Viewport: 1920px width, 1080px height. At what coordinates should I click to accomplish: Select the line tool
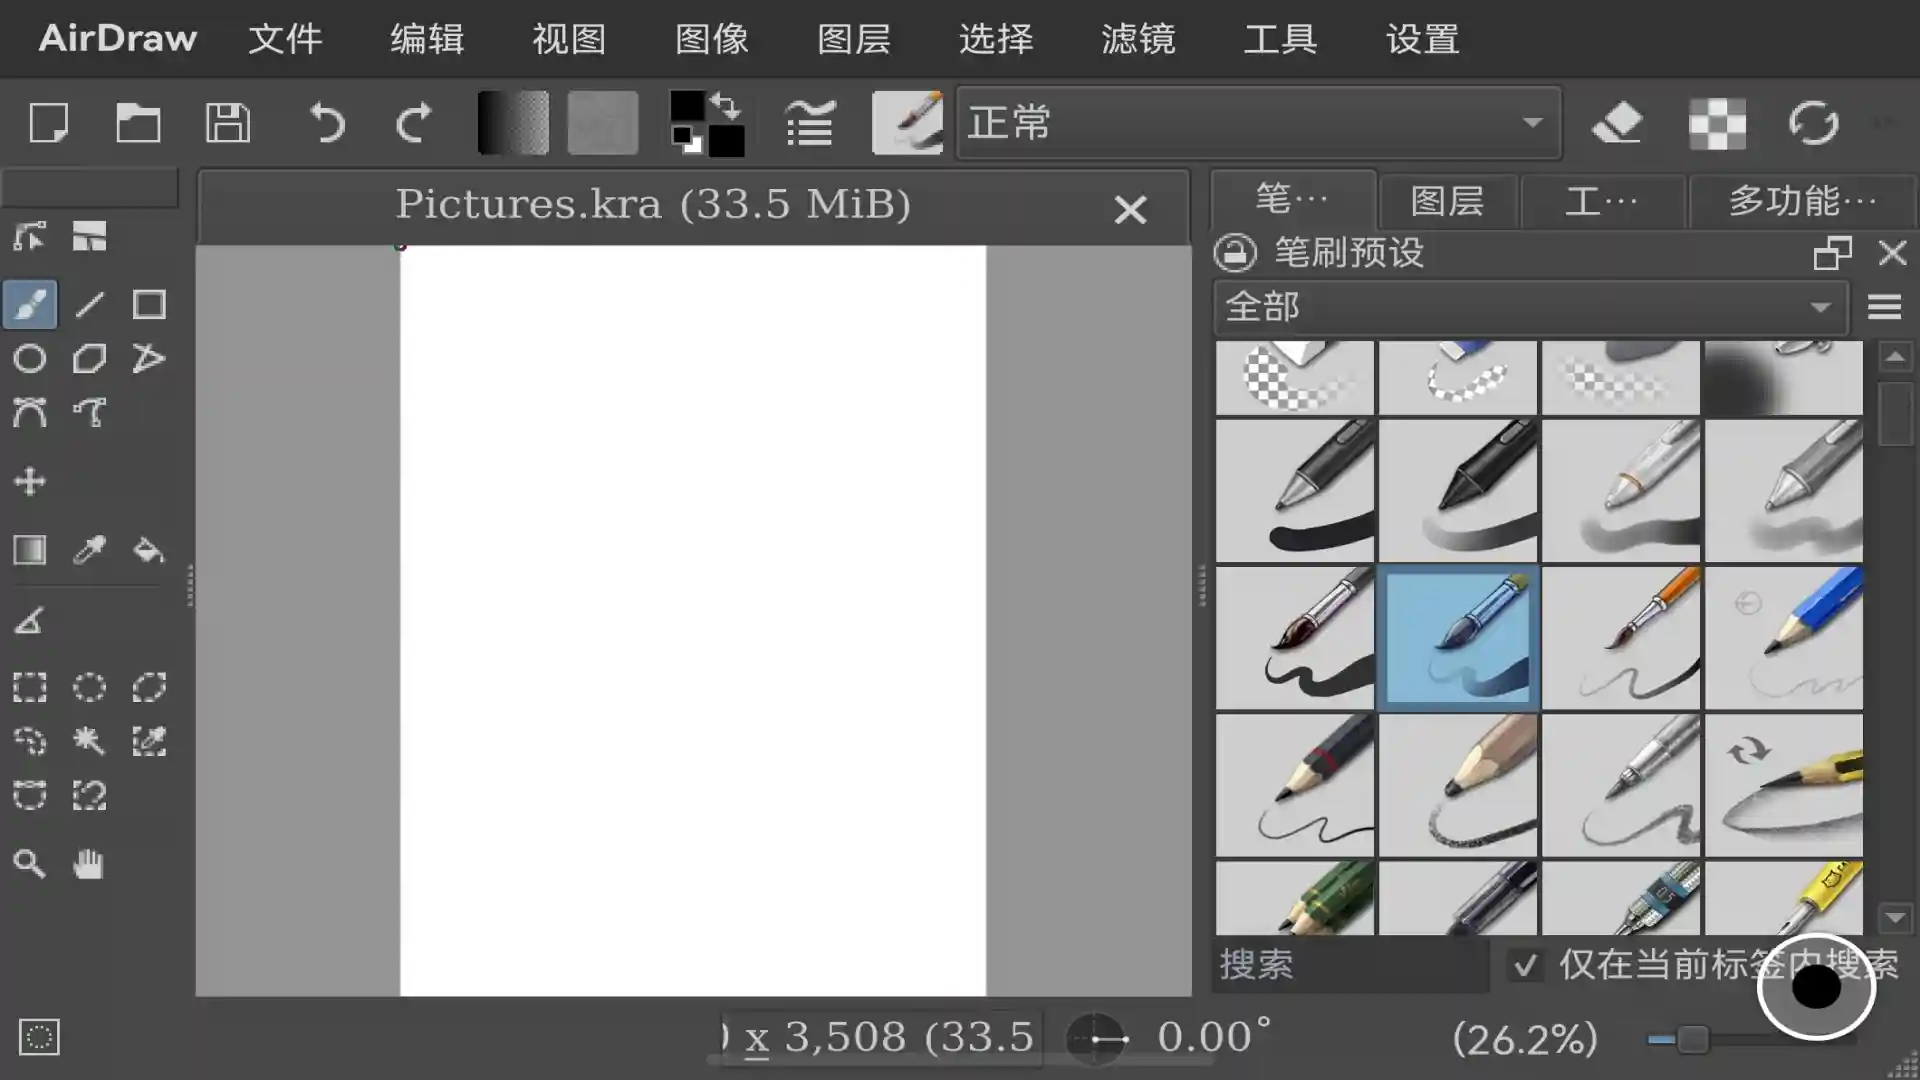(x=90, y=304)
